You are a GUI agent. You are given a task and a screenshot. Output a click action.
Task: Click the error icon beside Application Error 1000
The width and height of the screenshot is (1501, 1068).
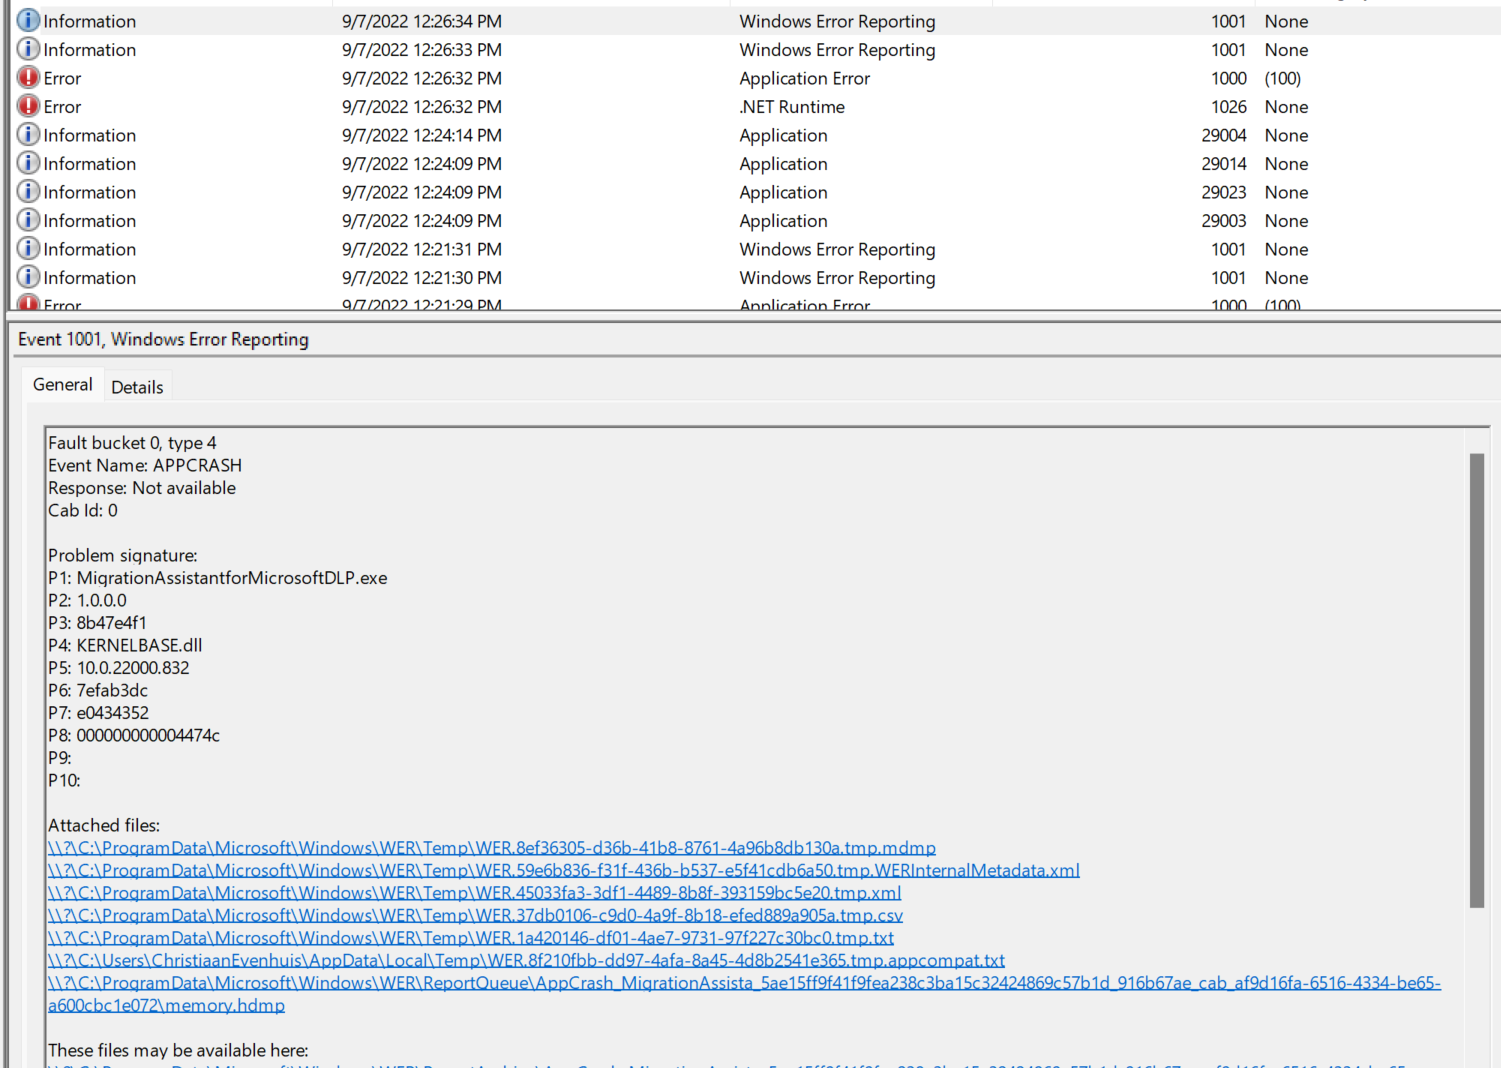[x=28, y=77]
